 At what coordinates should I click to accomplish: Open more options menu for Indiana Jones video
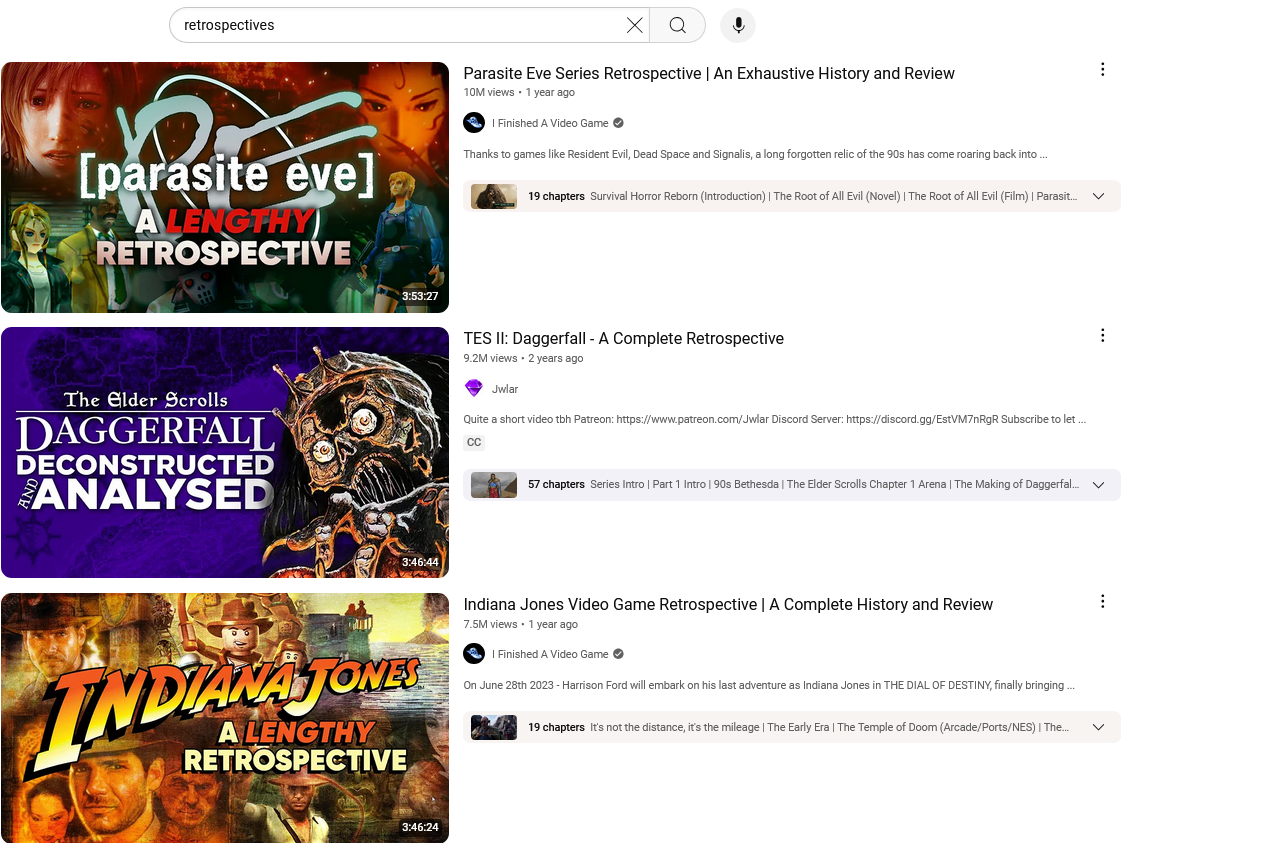coord(1103,601)
